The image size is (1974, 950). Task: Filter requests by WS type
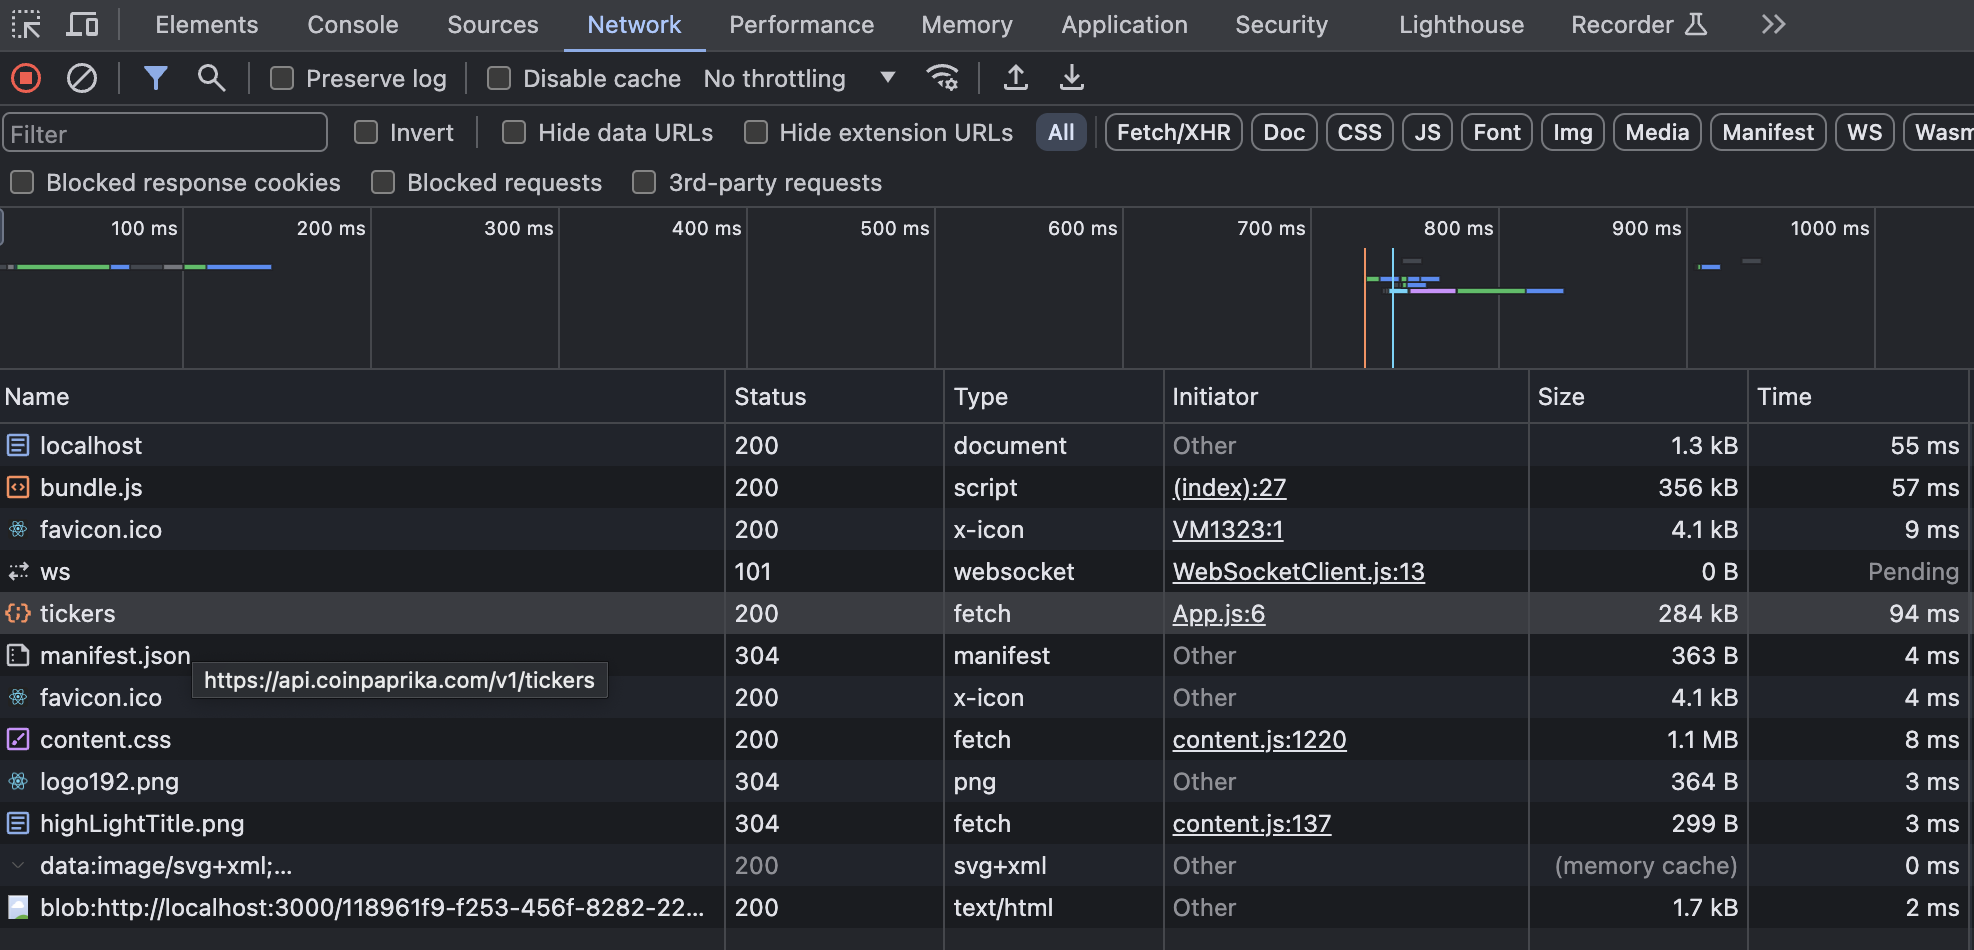coord(1865,132)
